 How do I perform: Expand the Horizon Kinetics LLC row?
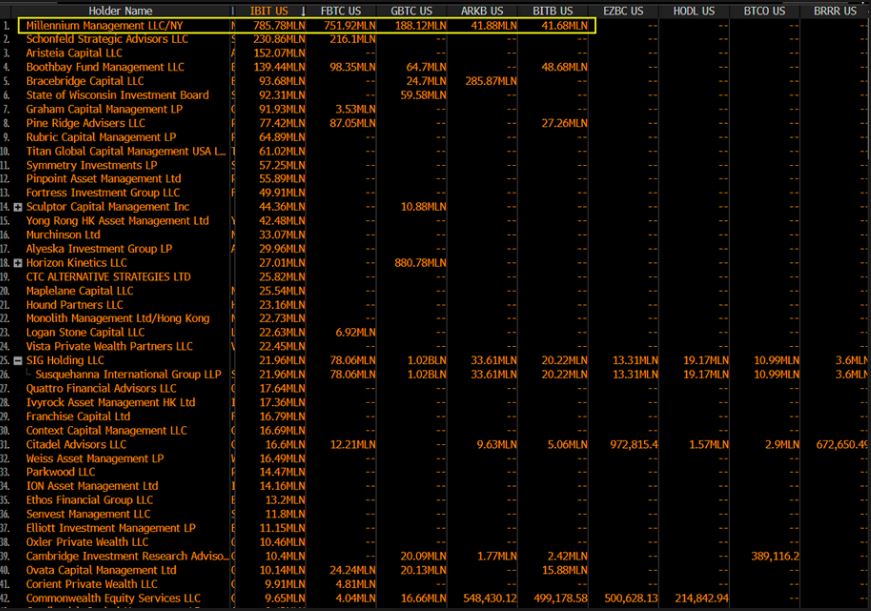[18, 263]
